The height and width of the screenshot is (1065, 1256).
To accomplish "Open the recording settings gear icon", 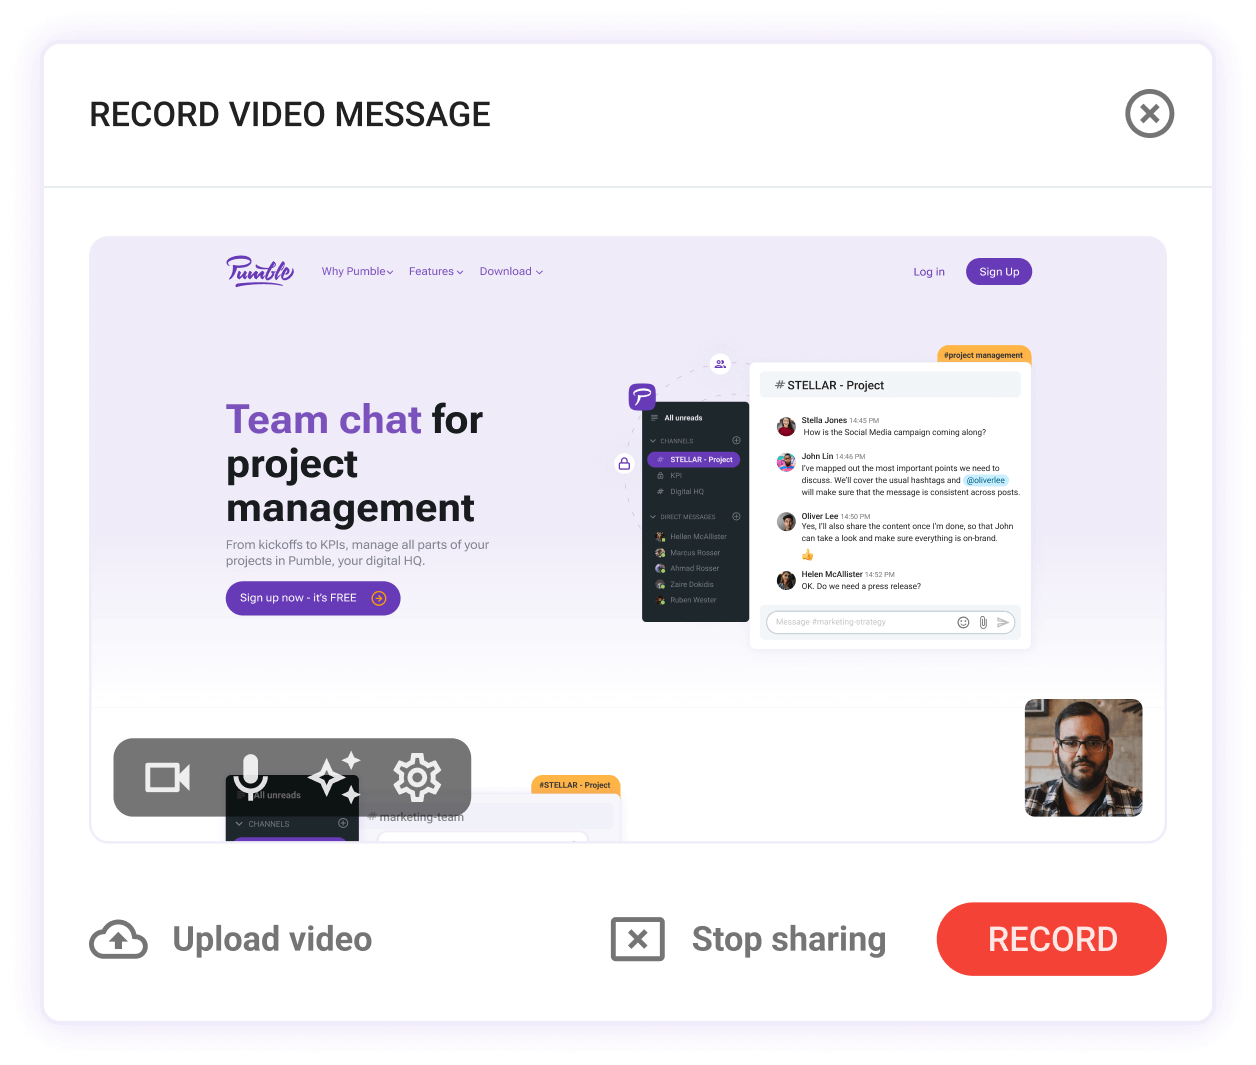I will 418,777.
